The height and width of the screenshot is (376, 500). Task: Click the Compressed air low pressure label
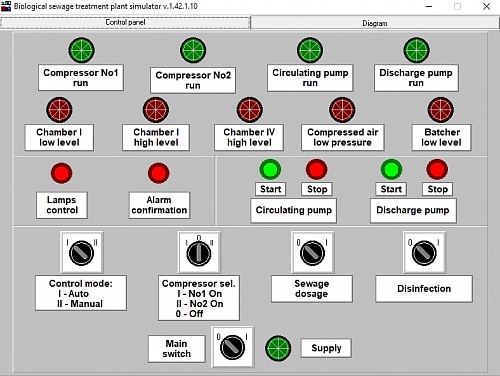343,137
